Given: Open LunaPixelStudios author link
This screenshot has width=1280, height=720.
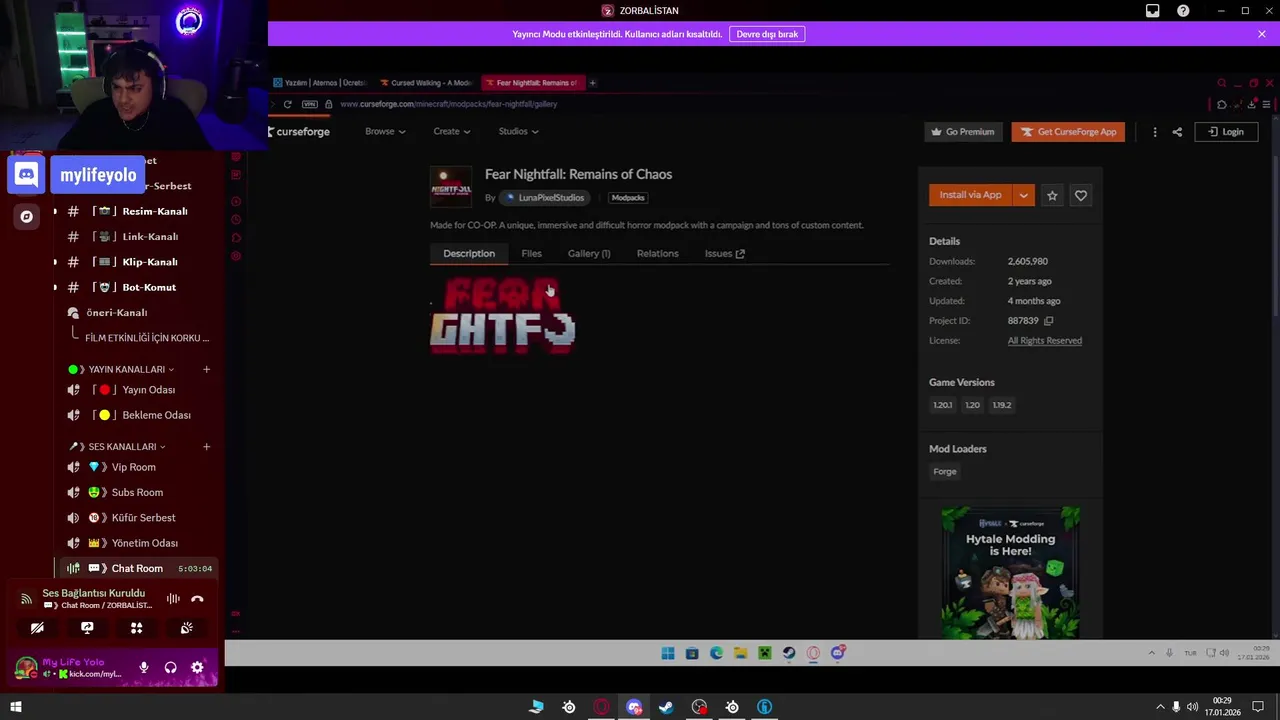Looking at the screenshot, I should click(x=545, y=198).
